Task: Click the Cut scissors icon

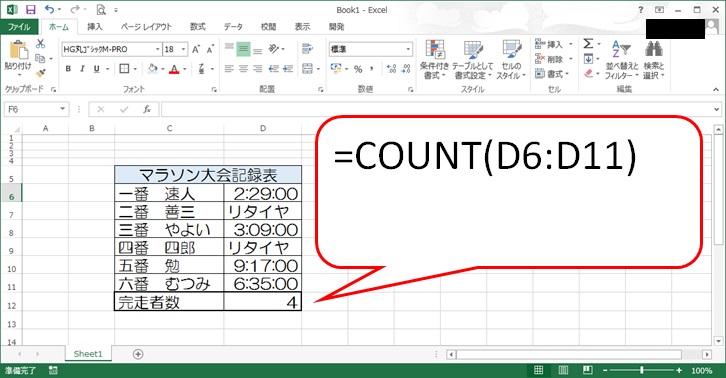Action: pyautogui.click(x=40, y=44)
